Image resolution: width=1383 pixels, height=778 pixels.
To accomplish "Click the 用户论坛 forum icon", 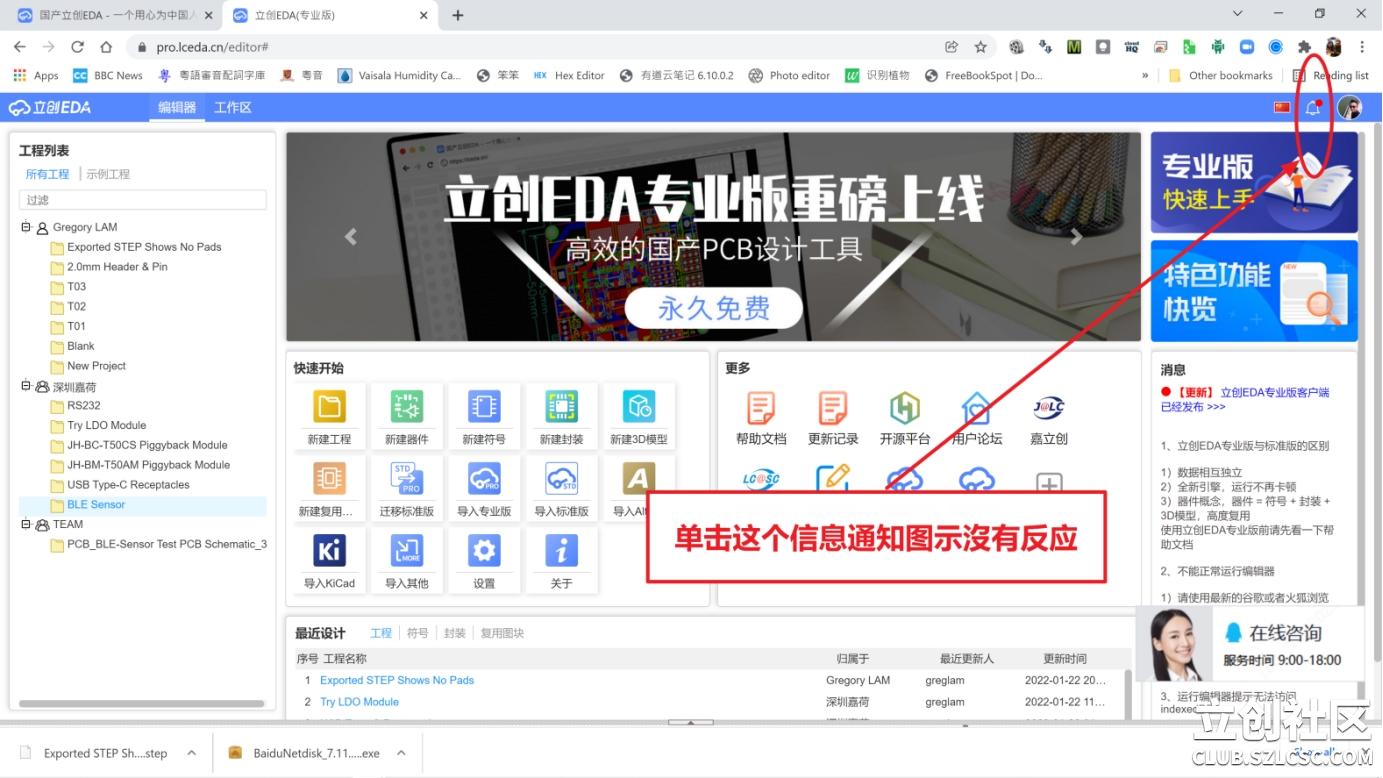I will (x=976, y=408).
